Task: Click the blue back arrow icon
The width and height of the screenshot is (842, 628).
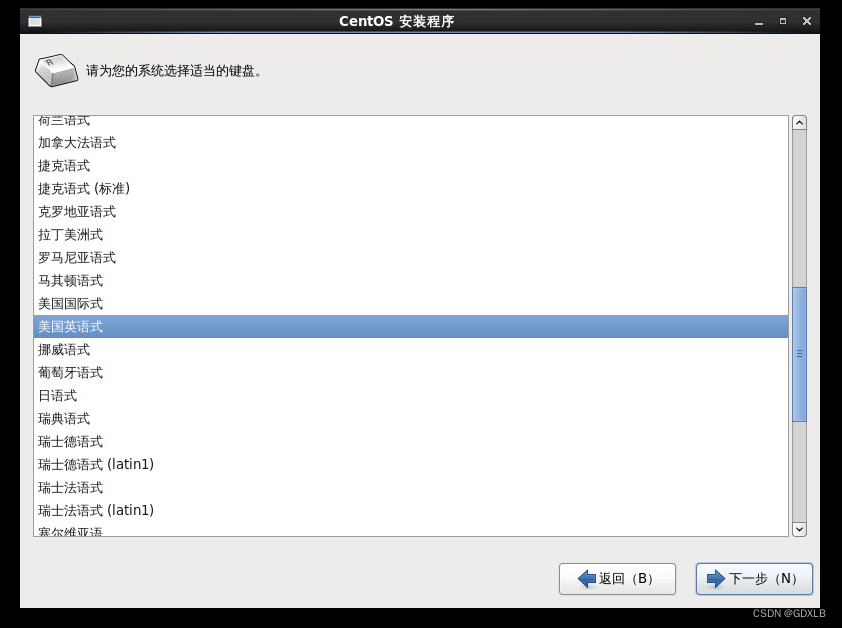Action: 587,579
